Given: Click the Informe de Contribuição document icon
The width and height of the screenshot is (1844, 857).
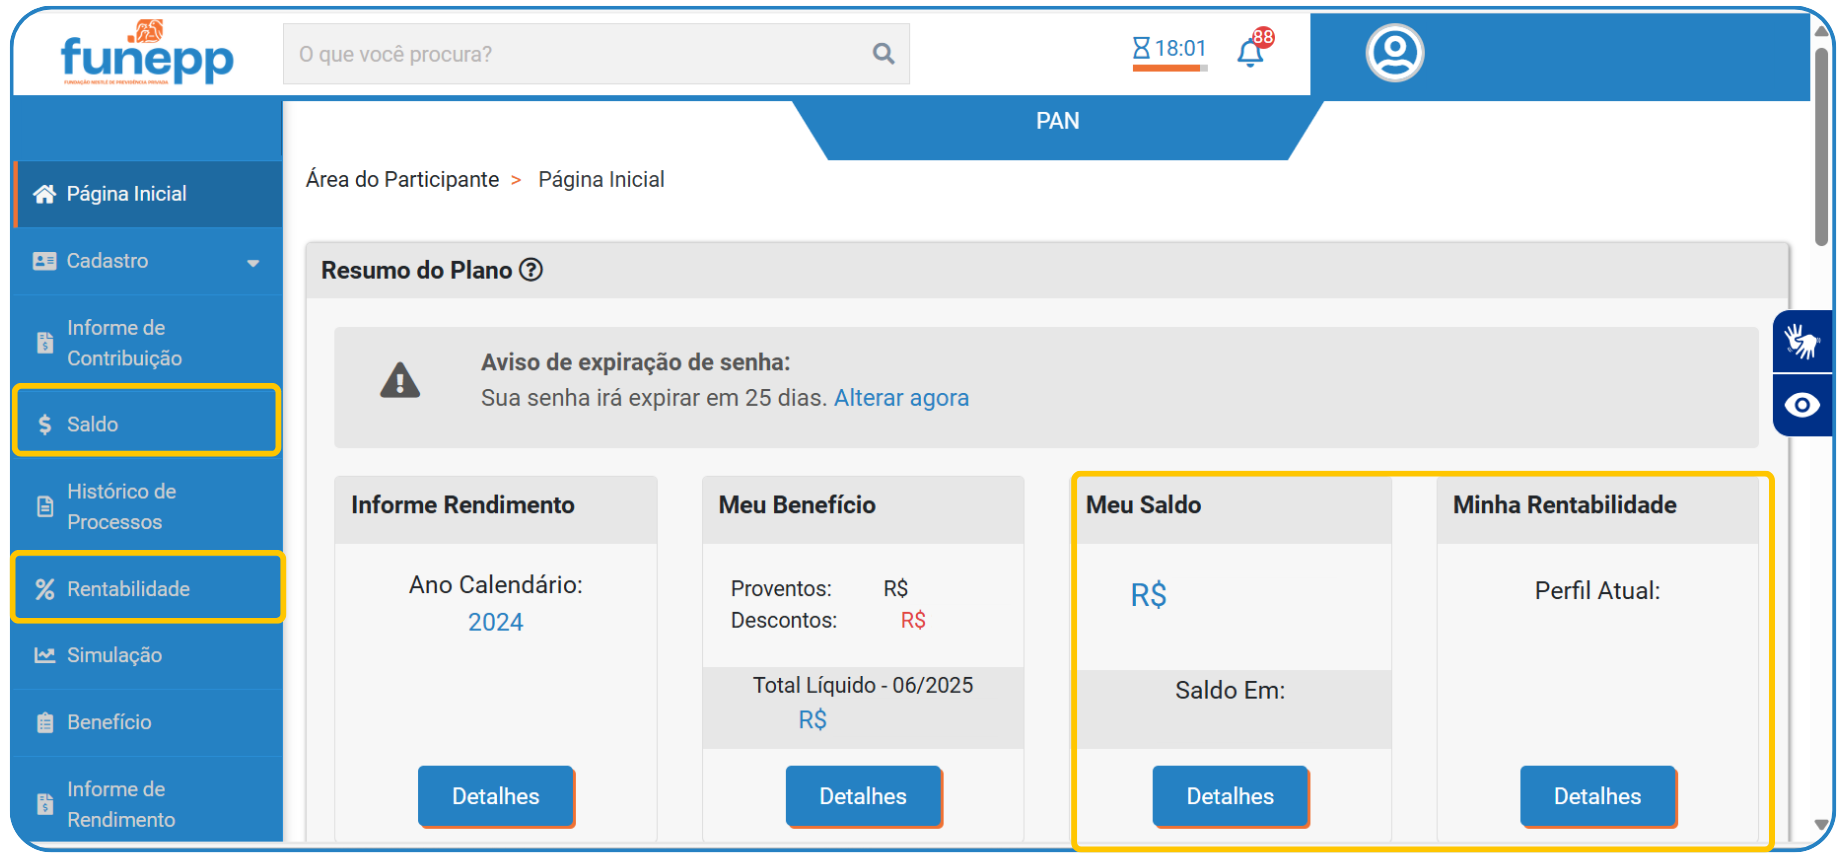Looking at the screenshot, I should tap(45, 343).
